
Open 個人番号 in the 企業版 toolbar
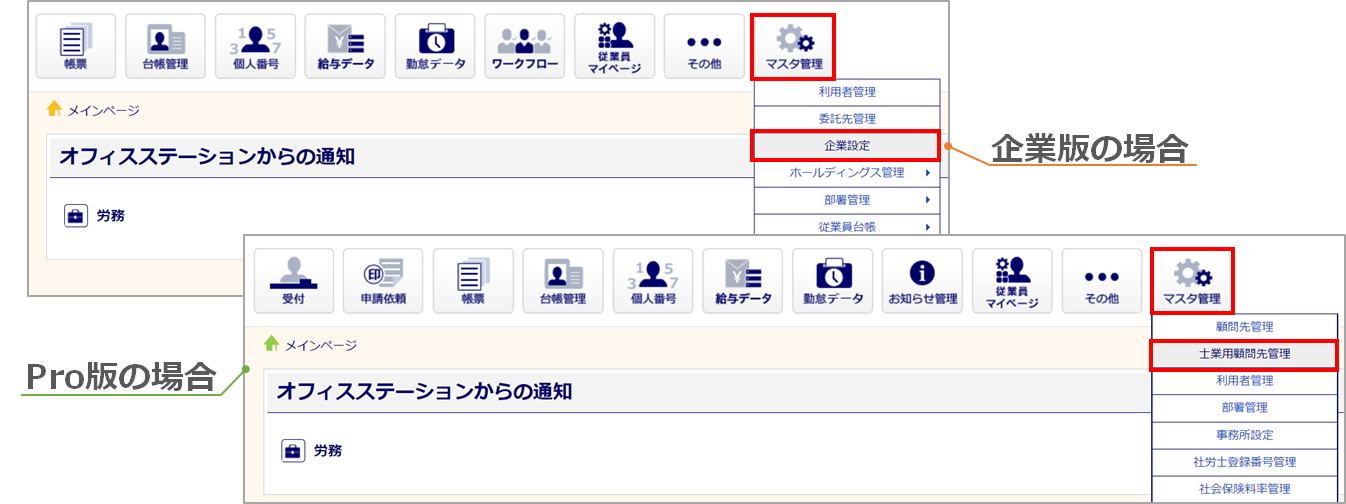click(255, 46)
